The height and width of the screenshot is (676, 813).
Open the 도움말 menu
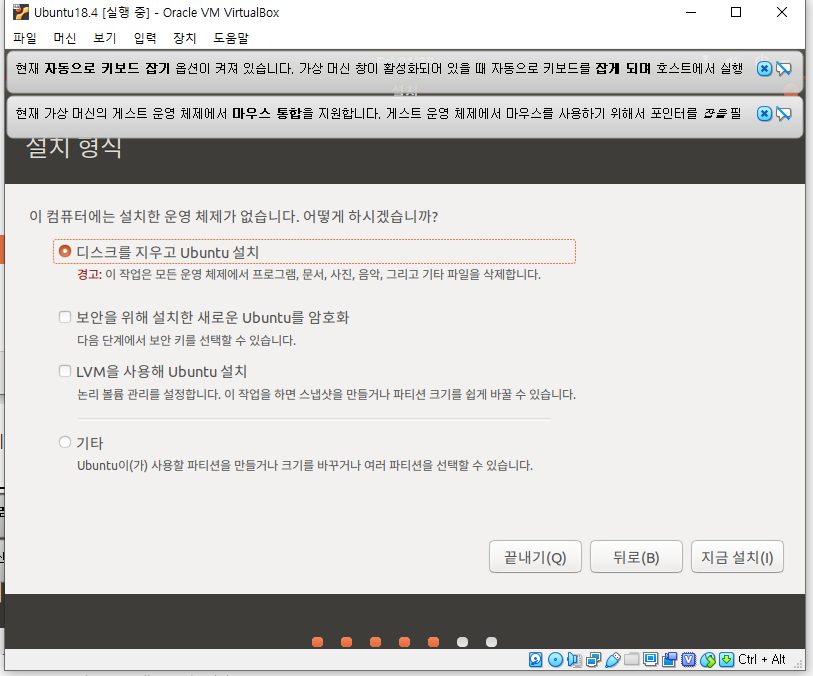[231, 38]
